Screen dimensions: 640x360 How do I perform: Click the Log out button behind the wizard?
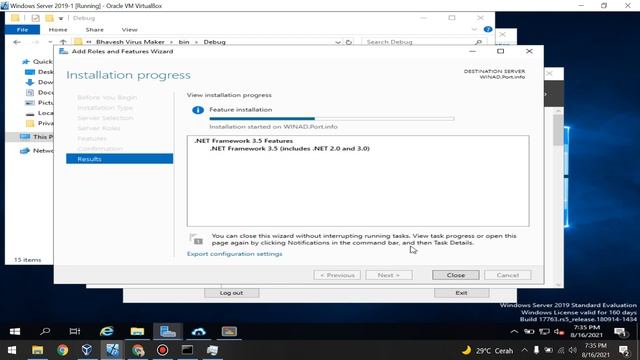pyautogui.click(x=231, y=293)
